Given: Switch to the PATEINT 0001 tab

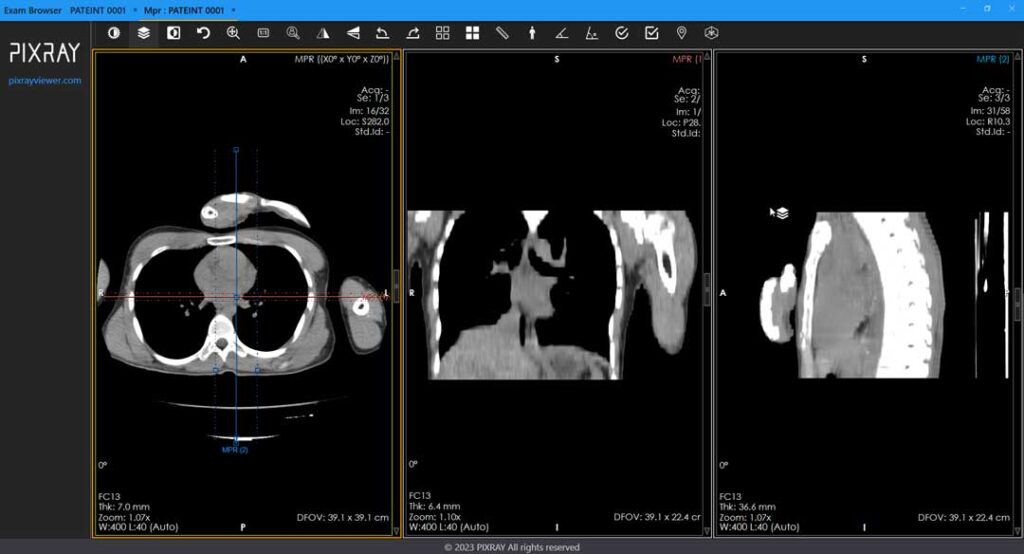Looking at the screenshot, I should pyautogui.click(x=97, y=9).
